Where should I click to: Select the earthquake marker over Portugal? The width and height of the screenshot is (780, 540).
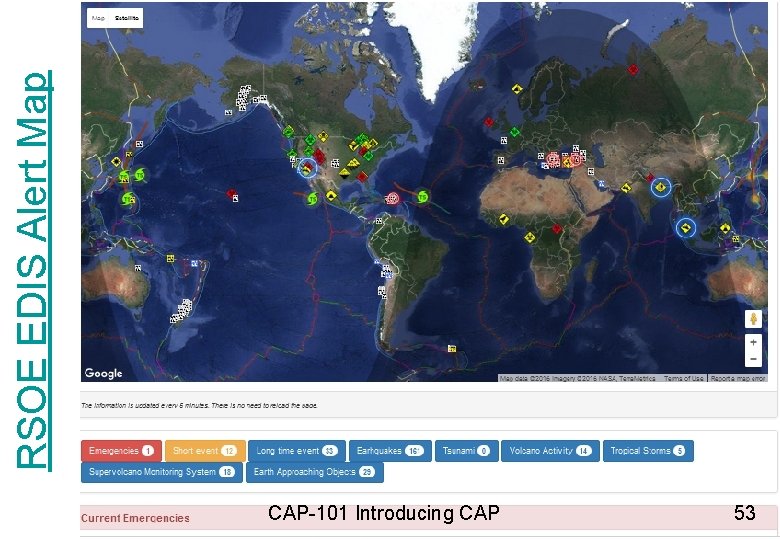pyautogui.click(x=501, y=160)
